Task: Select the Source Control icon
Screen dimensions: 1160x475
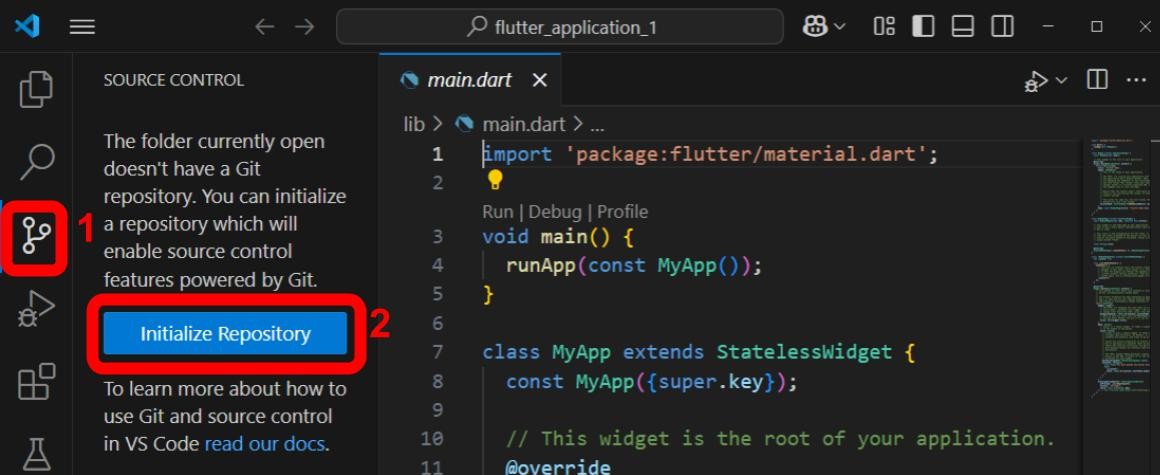Action: point(36,236)
